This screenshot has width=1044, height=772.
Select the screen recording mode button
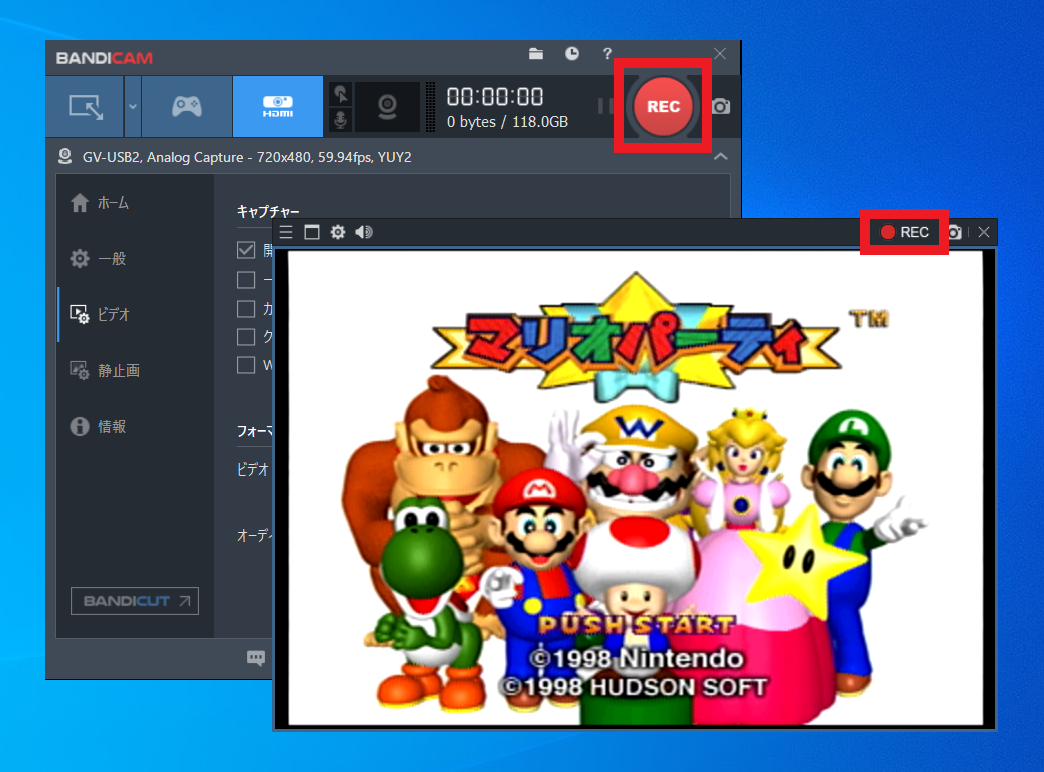coord(86,107)
